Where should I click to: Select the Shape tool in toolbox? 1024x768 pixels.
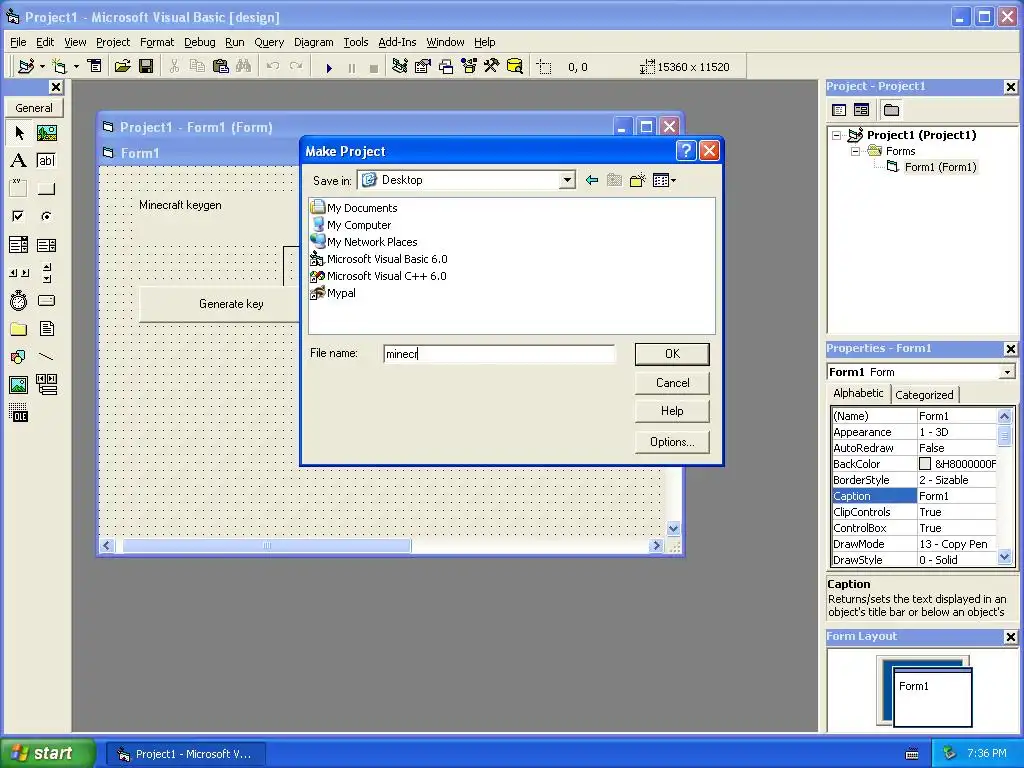click(19, 357)
